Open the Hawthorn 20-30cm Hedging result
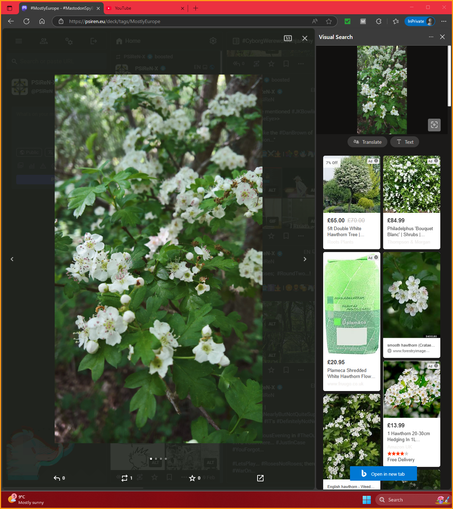 click(x=412, y=414)
